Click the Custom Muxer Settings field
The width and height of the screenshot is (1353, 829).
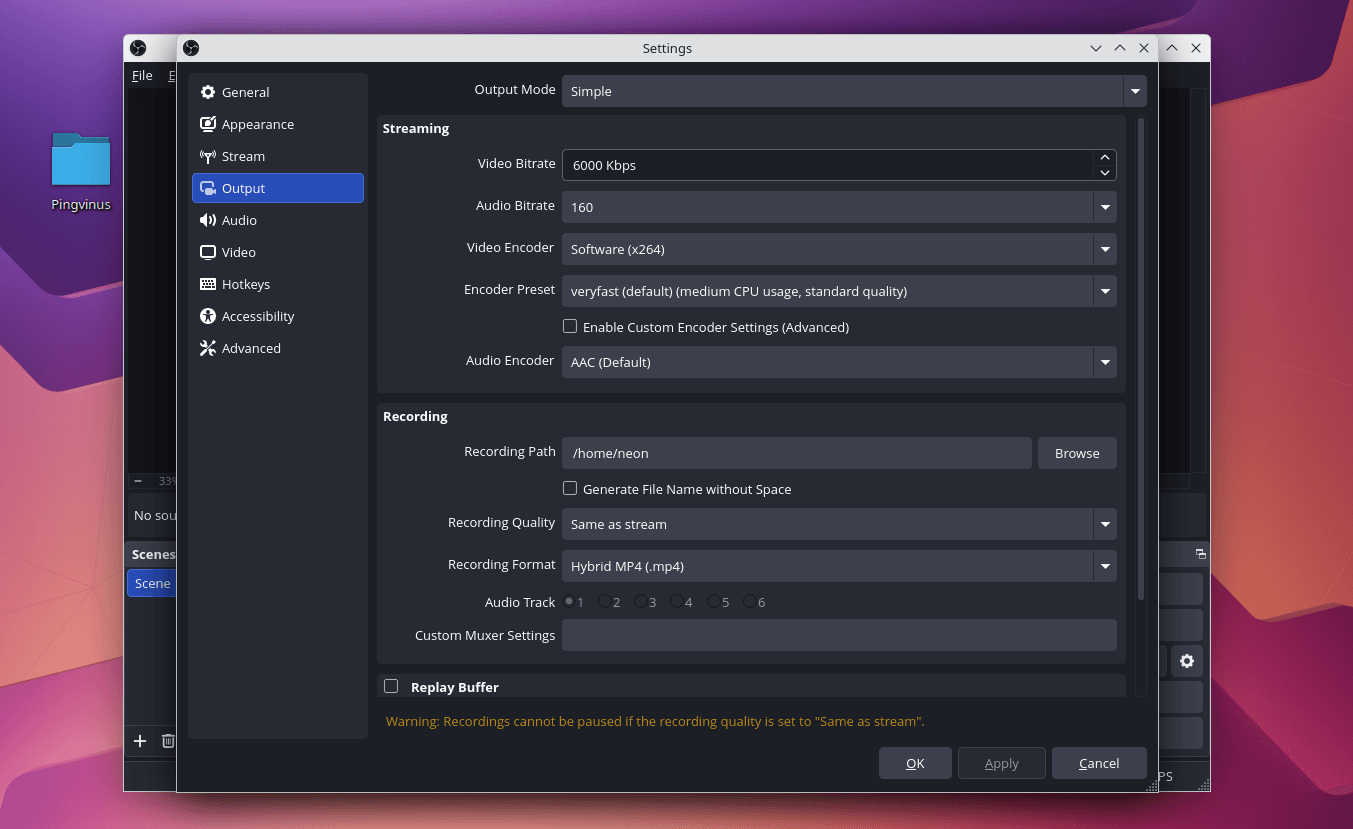(x=838, y=635)
